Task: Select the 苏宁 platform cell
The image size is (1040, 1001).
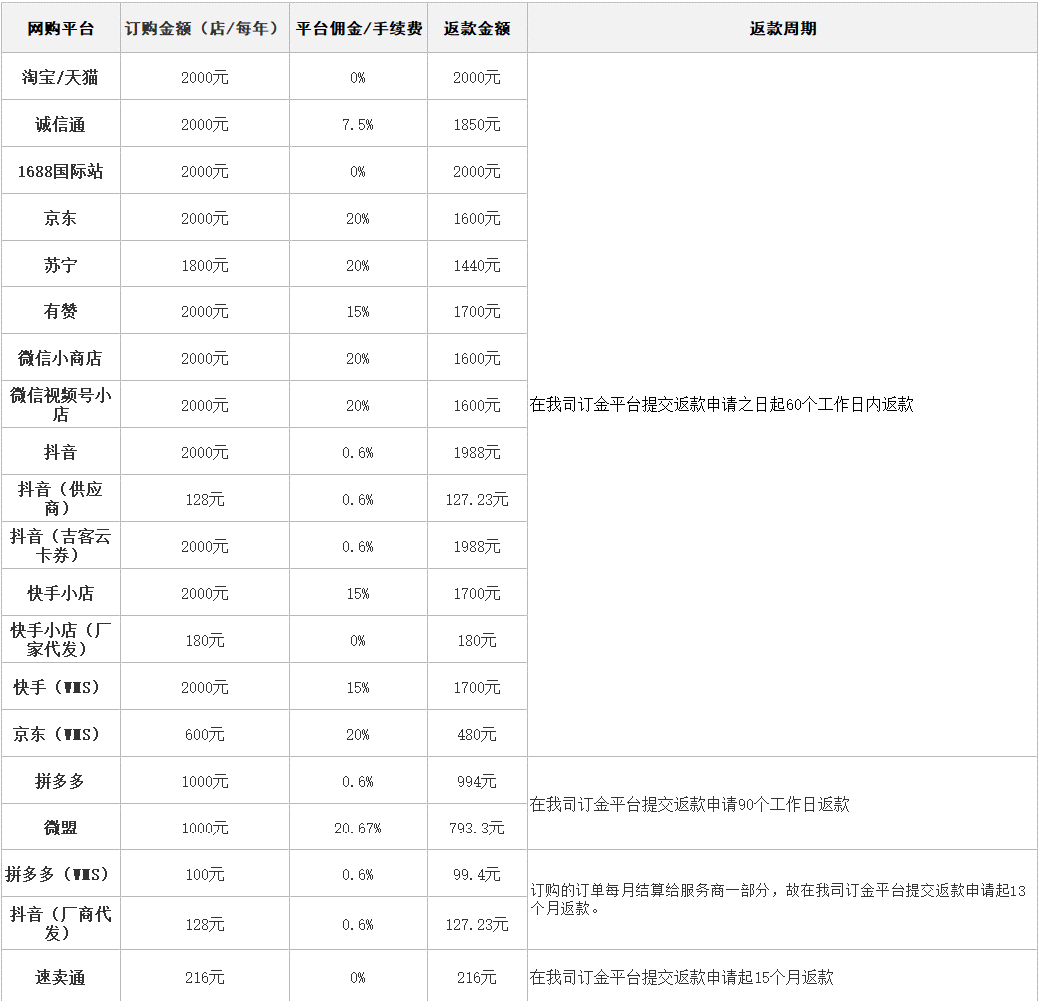Action: click(60, 265)
